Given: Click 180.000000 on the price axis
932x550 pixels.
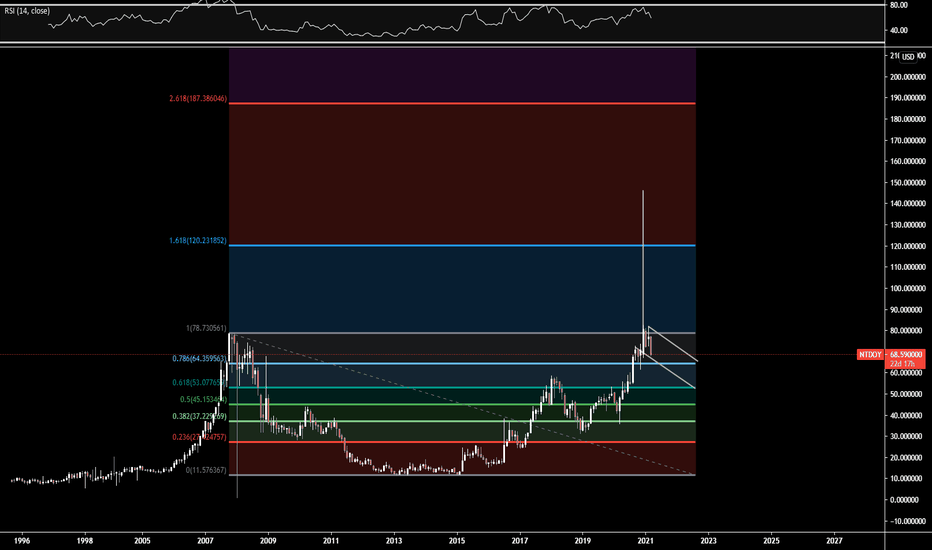Looking at the screenshot, I should 908,119.
